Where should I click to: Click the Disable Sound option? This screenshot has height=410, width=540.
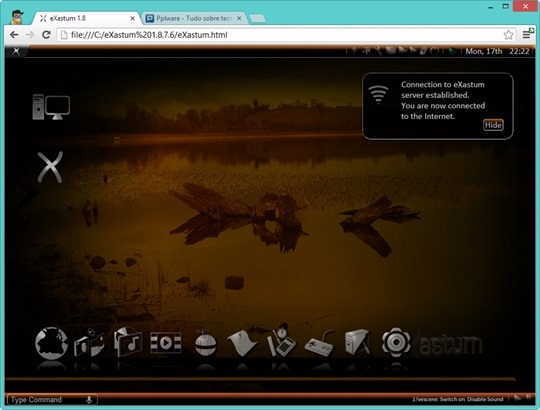485,399
